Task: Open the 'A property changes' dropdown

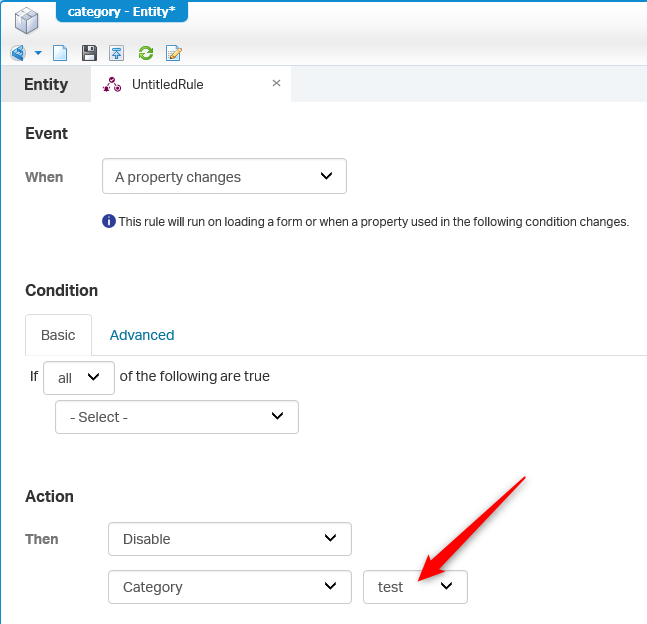Action: point(224,176)
